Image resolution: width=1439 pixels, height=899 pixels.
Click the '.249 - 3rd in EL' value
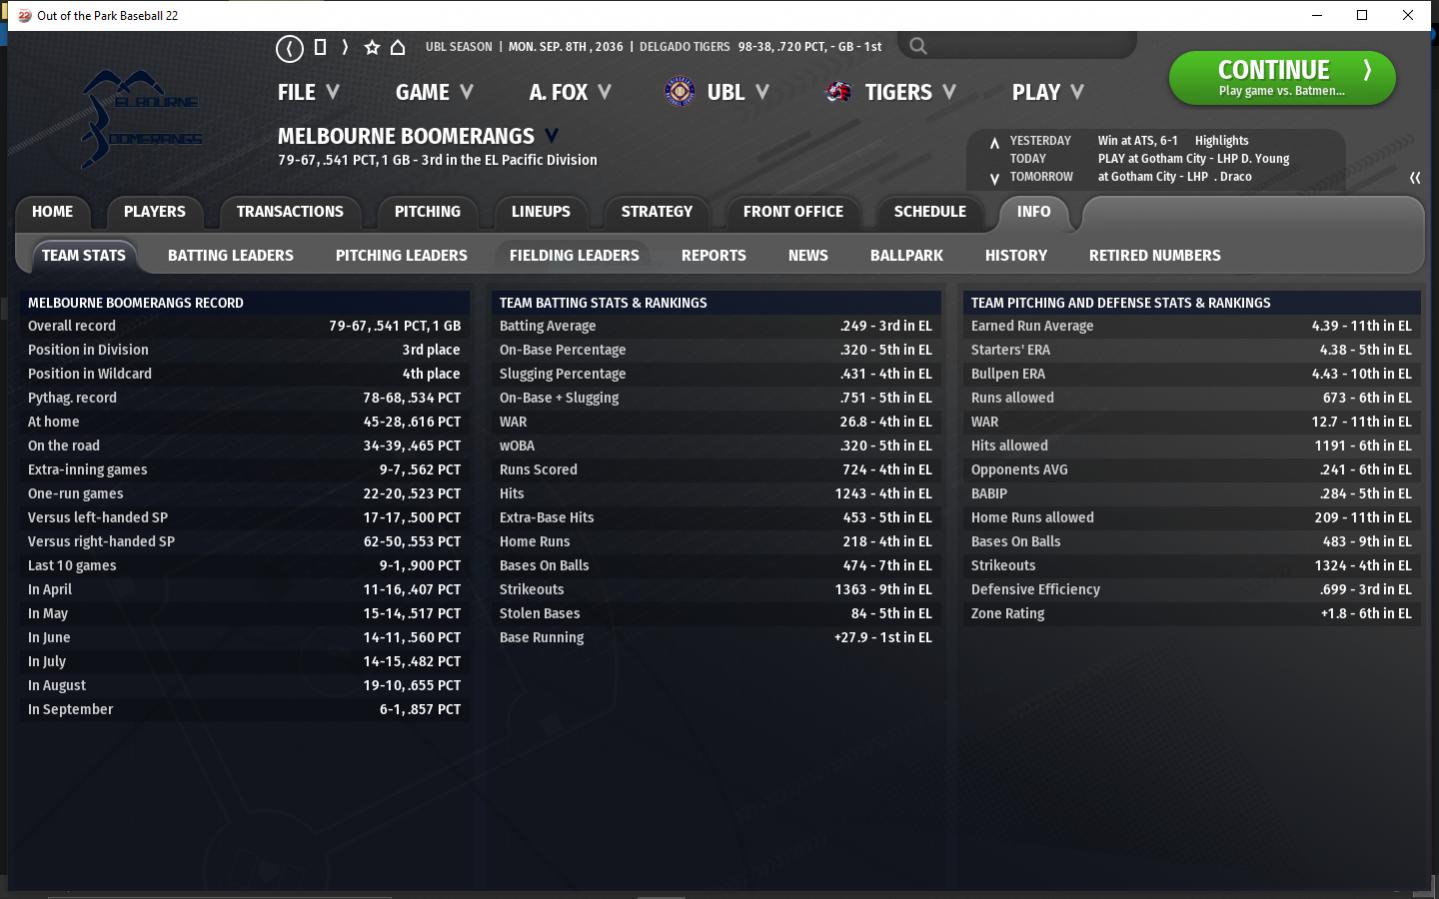tap(886, 326)
